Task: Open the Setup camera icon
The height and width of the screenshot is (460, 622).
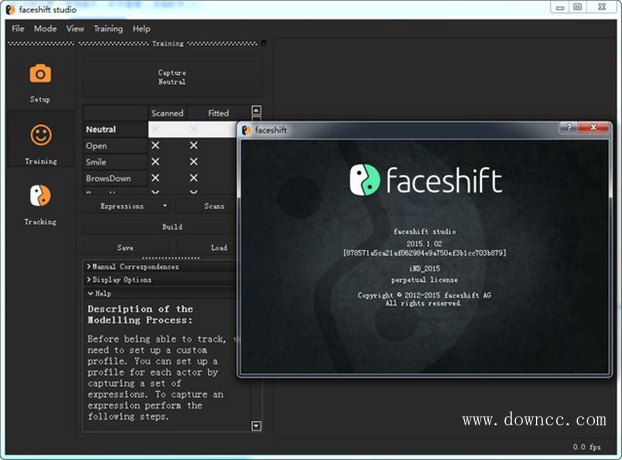Action: click(40, 74)
